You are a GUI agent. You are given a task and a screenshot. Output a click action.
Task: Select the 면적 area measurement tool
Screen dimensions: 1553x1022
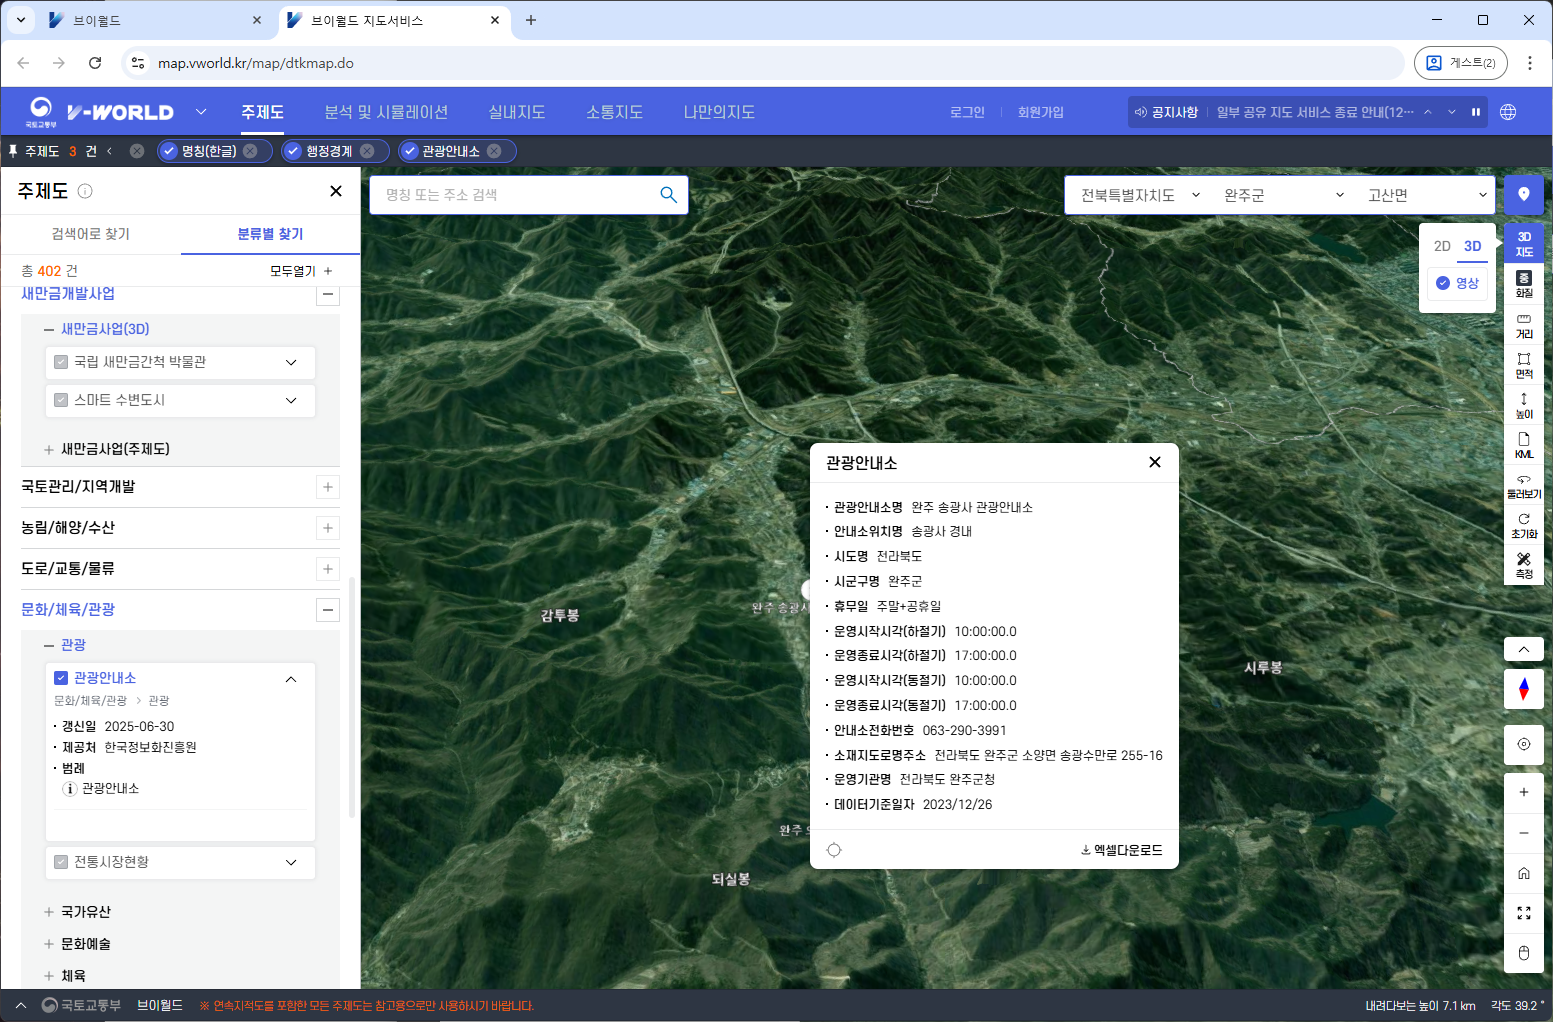pos(1523,365)
